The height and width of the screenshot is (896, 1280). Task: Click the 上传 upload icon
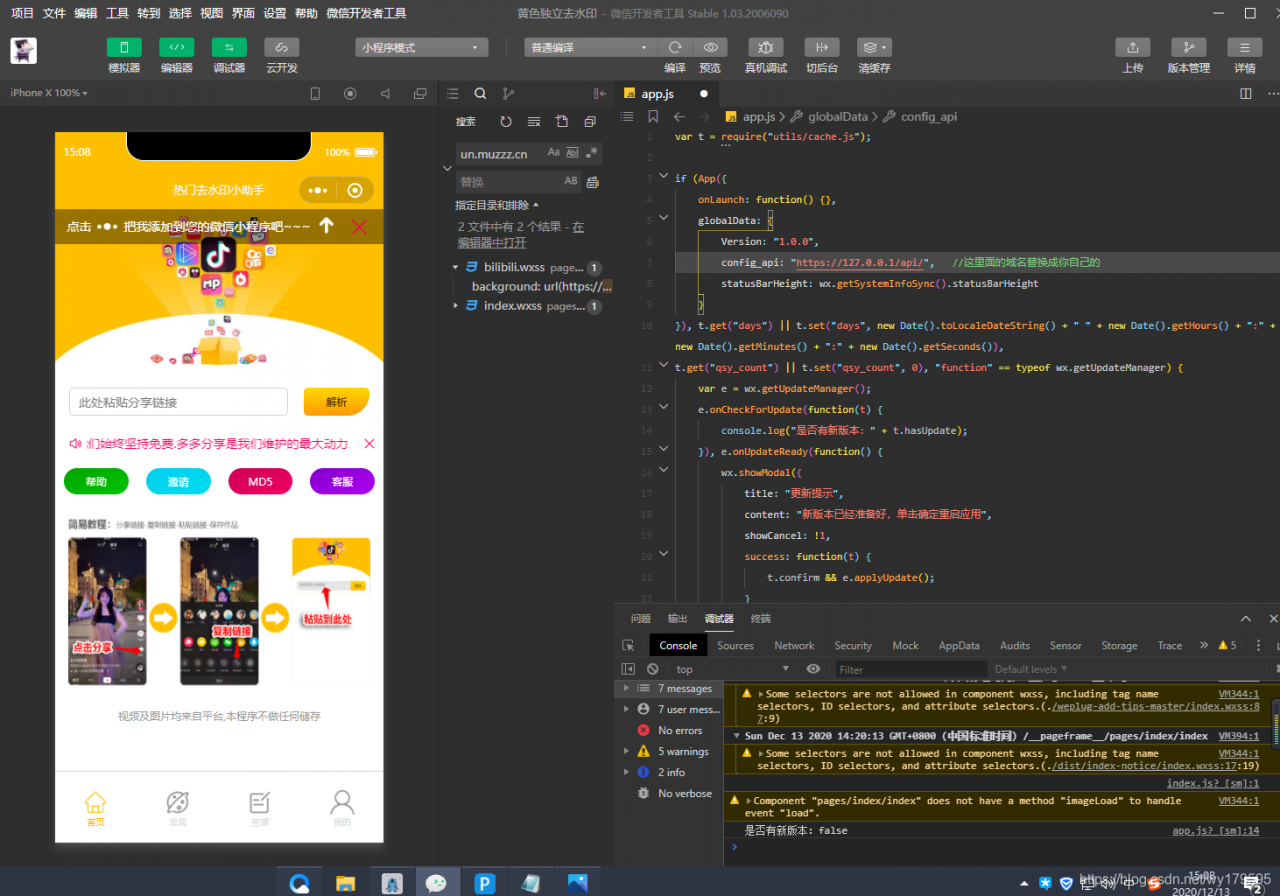[1132, 48]
